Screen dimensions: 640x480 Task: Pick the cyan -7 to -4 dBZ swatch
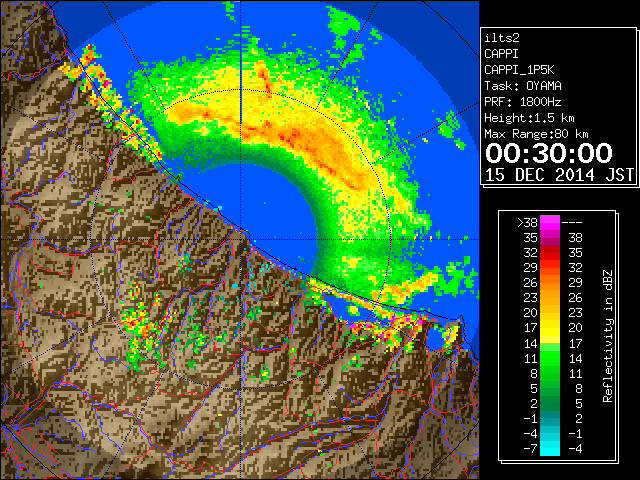click(550, 448)
